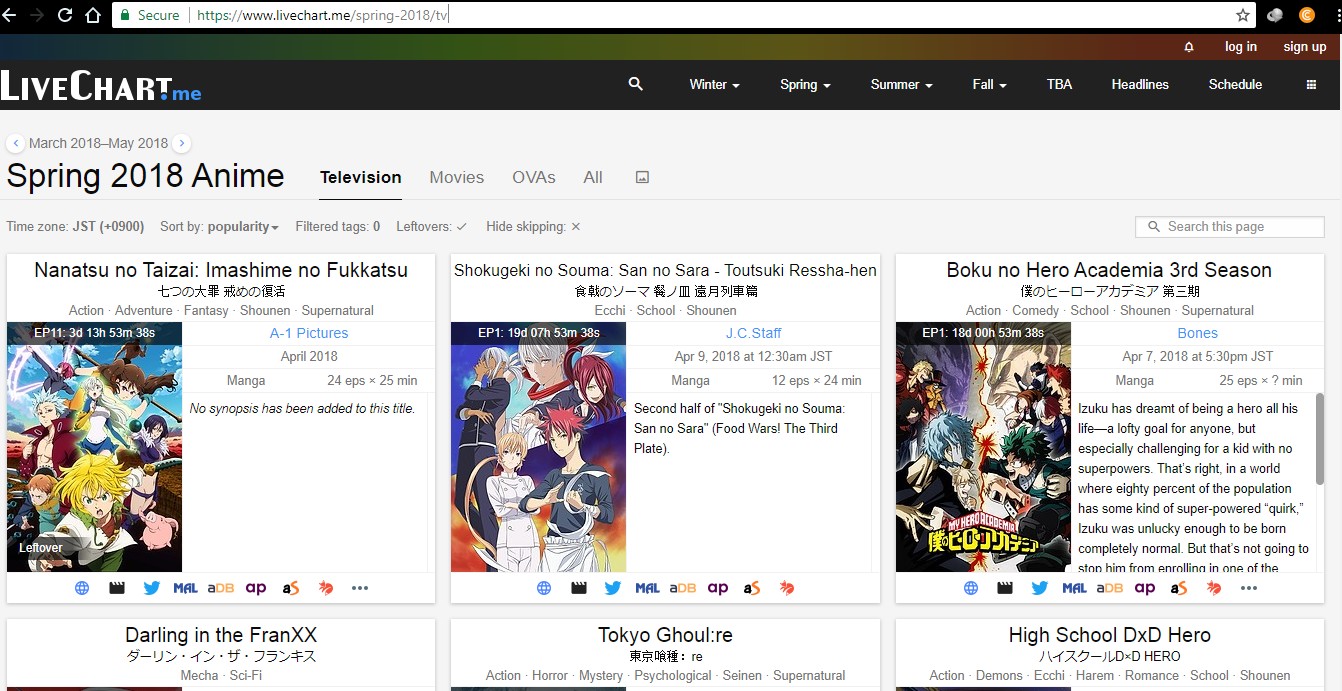Click the Search this page field
The image size is (1342, 691).
[1230, 227]
